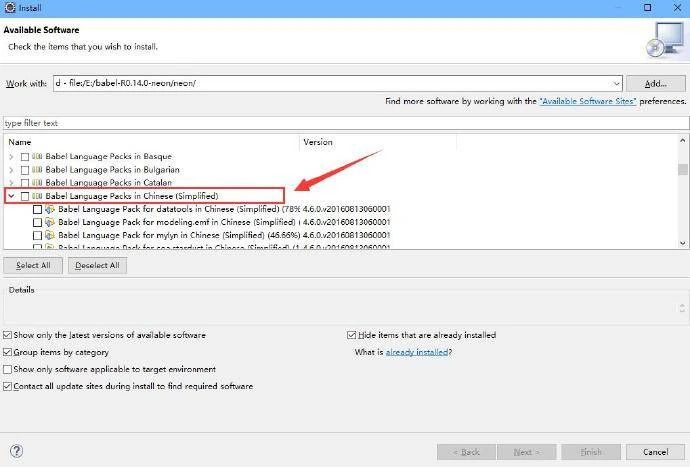Tick the mylyn Chinese language pack checkbox
This screenshot has width=690, height=467.
click(x=37, y=236)
